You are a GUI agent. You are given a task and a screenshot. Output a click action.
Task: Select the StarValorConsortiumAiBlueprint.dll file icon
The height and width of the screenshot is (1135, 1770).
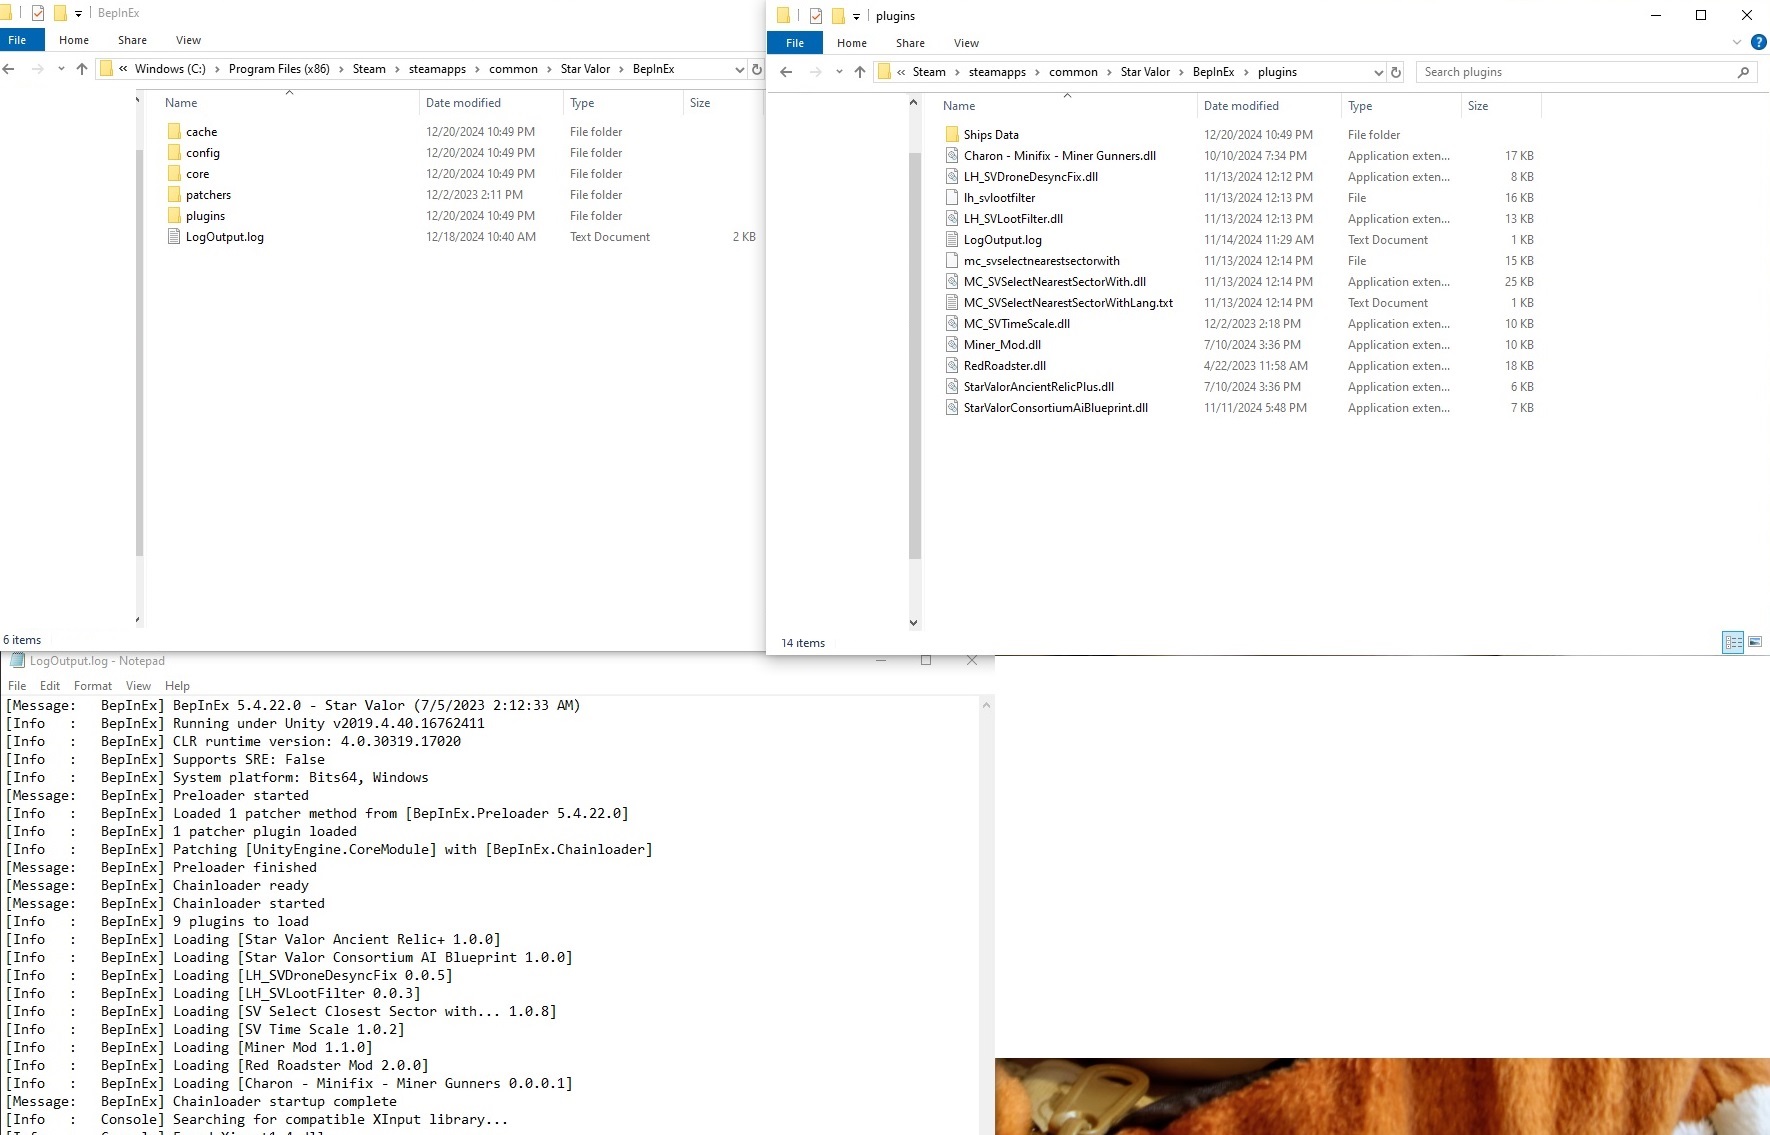click(952, 408)
